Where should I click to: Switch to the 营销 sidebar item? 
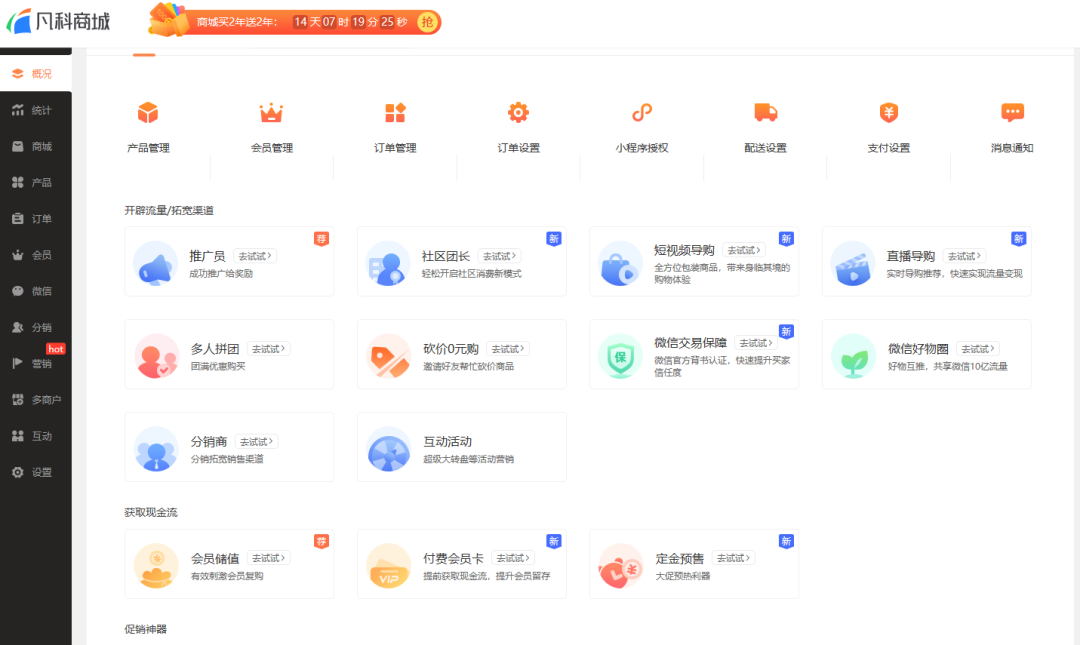(x=36, y=363)
